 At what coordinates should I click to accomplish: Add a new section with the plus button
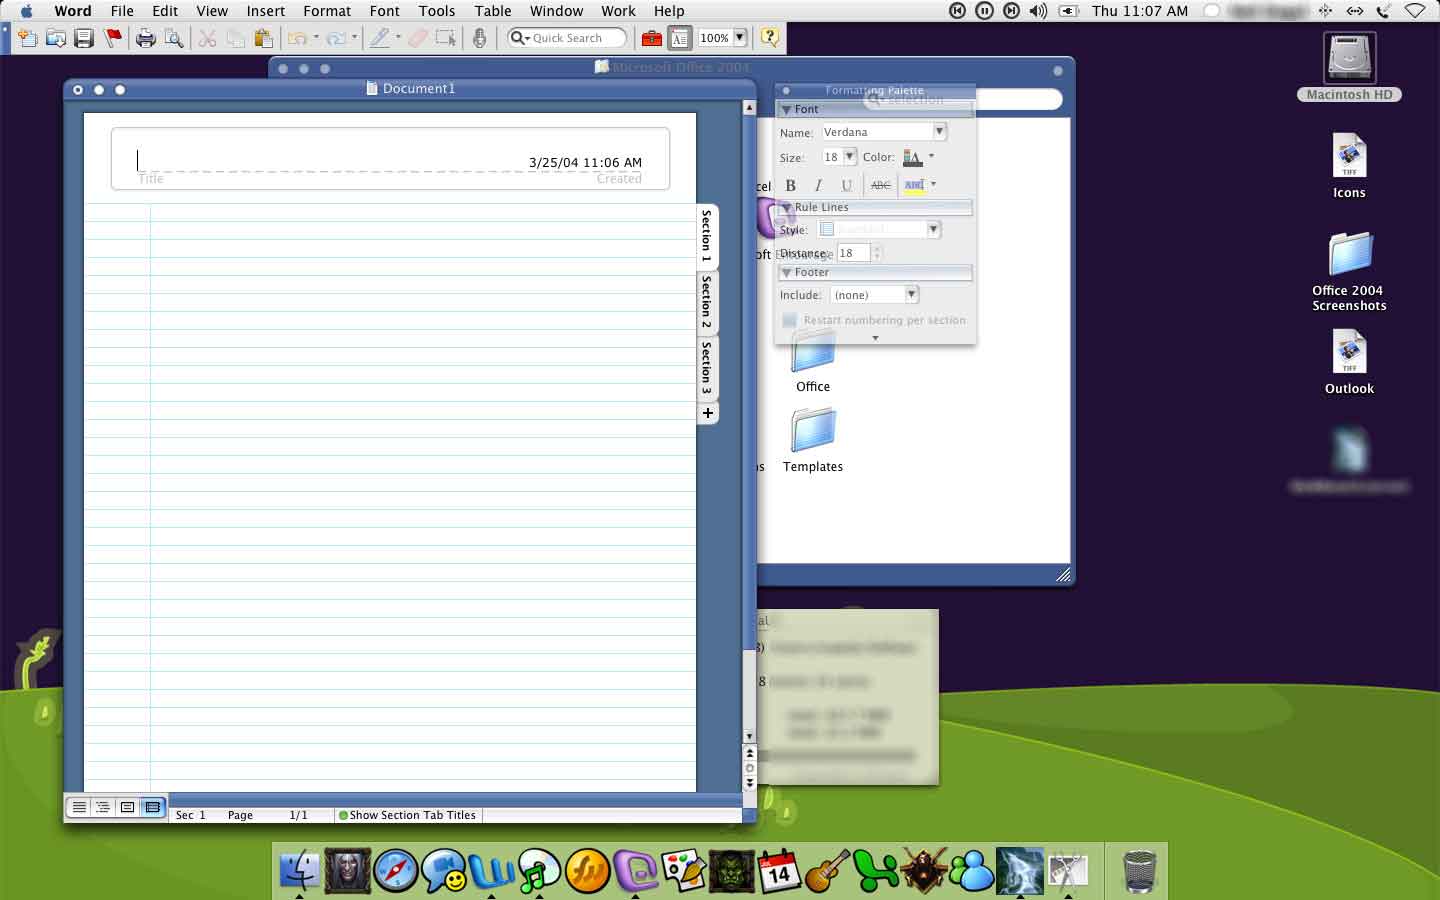pos(707,413)
